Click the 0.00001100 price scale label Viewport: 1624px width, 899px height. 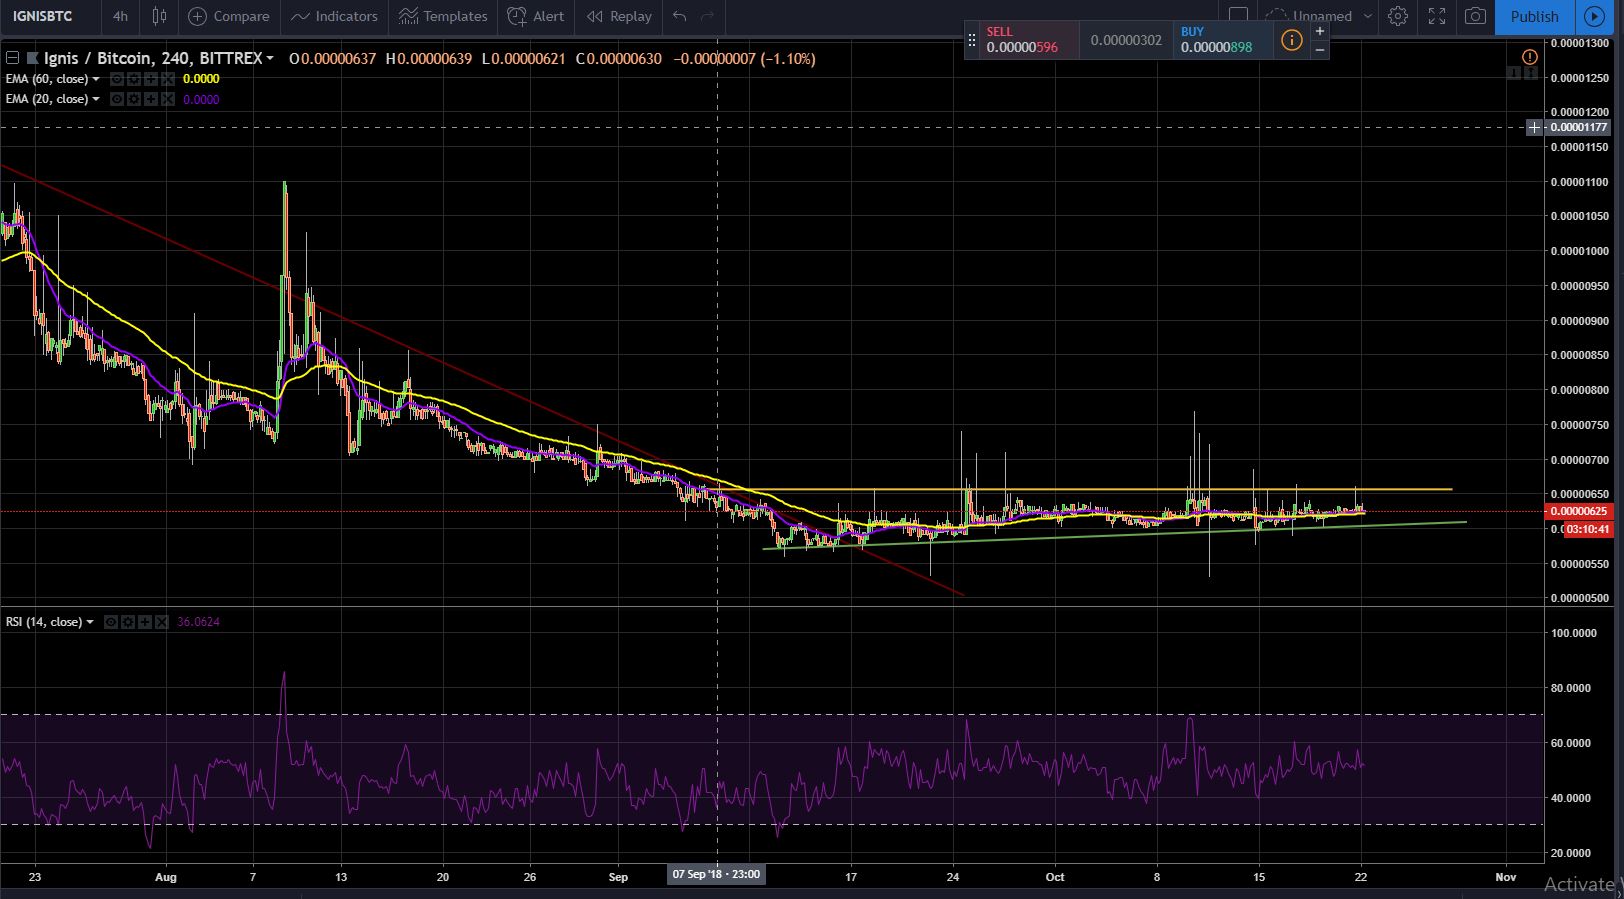click(x=1580, y=182)
